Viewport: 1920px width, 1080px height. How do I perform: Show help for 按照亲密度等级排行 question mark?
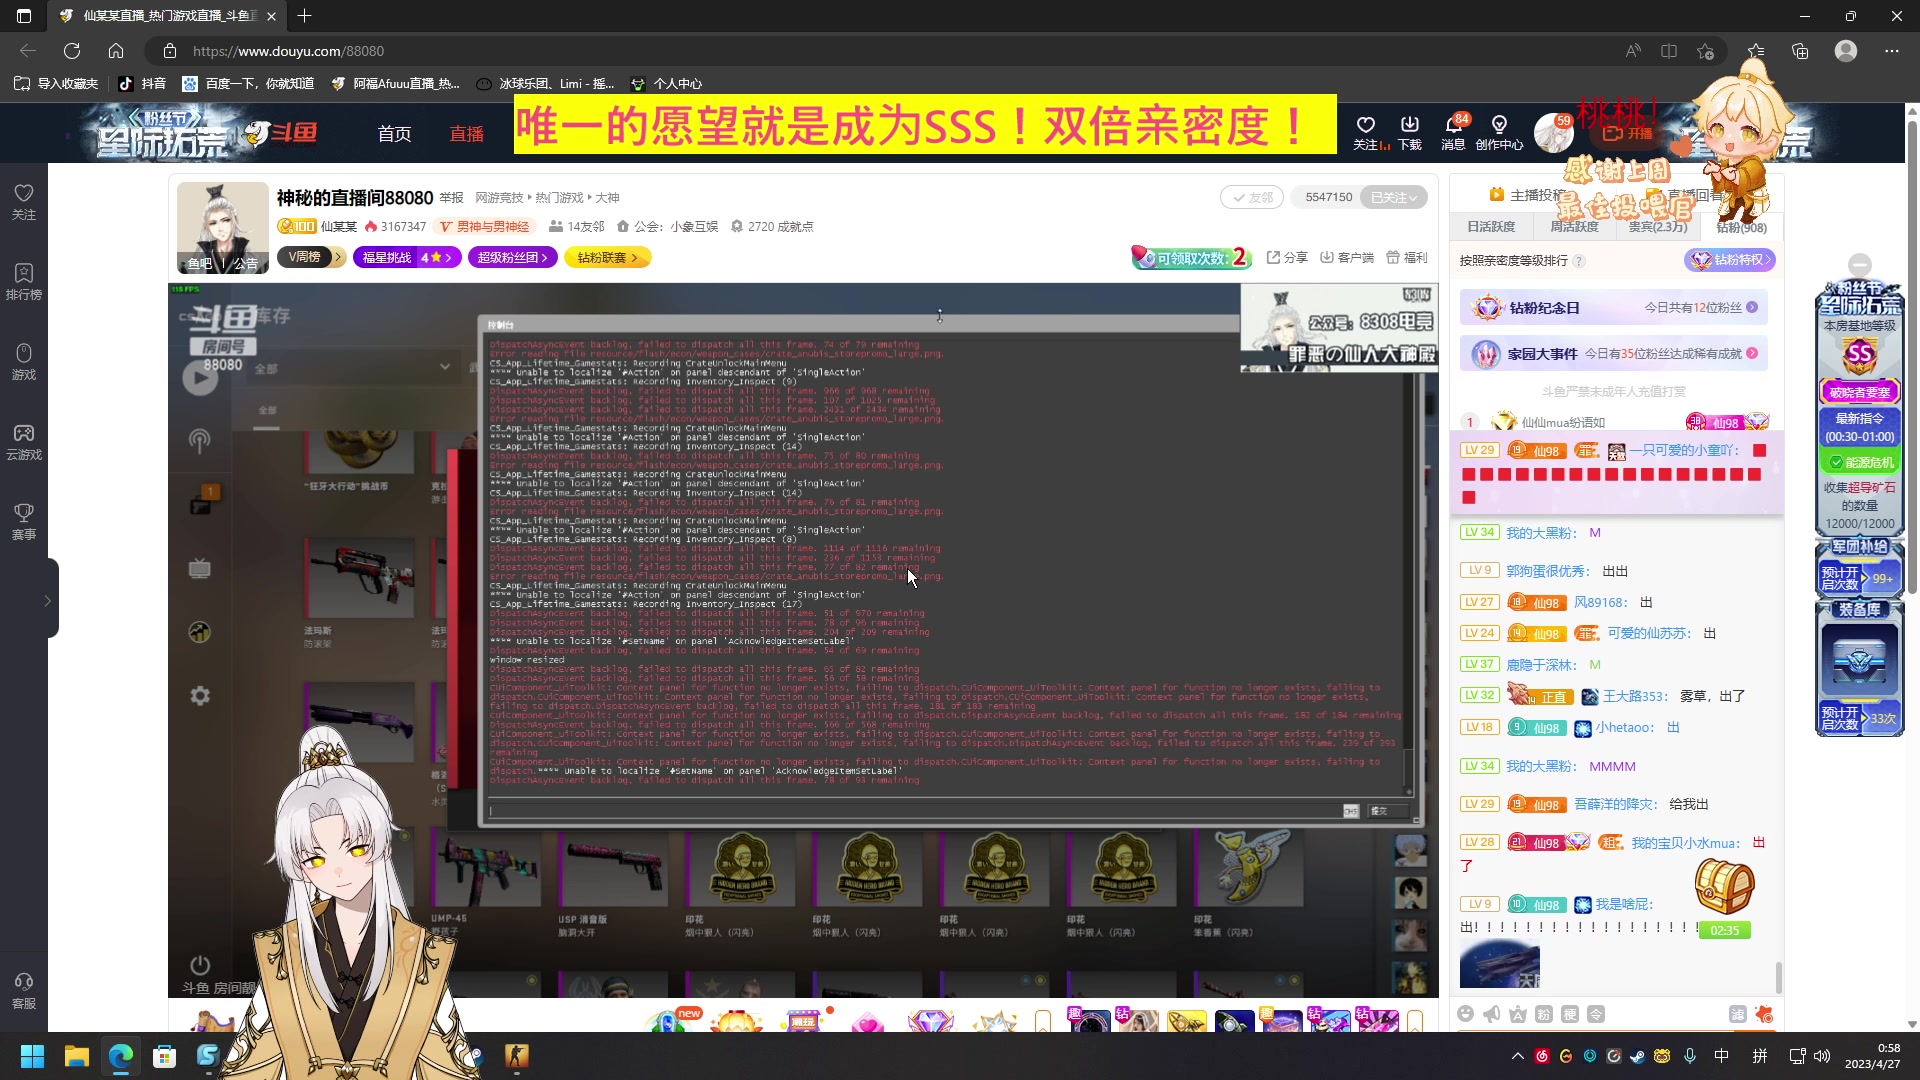pos(1579,261)
